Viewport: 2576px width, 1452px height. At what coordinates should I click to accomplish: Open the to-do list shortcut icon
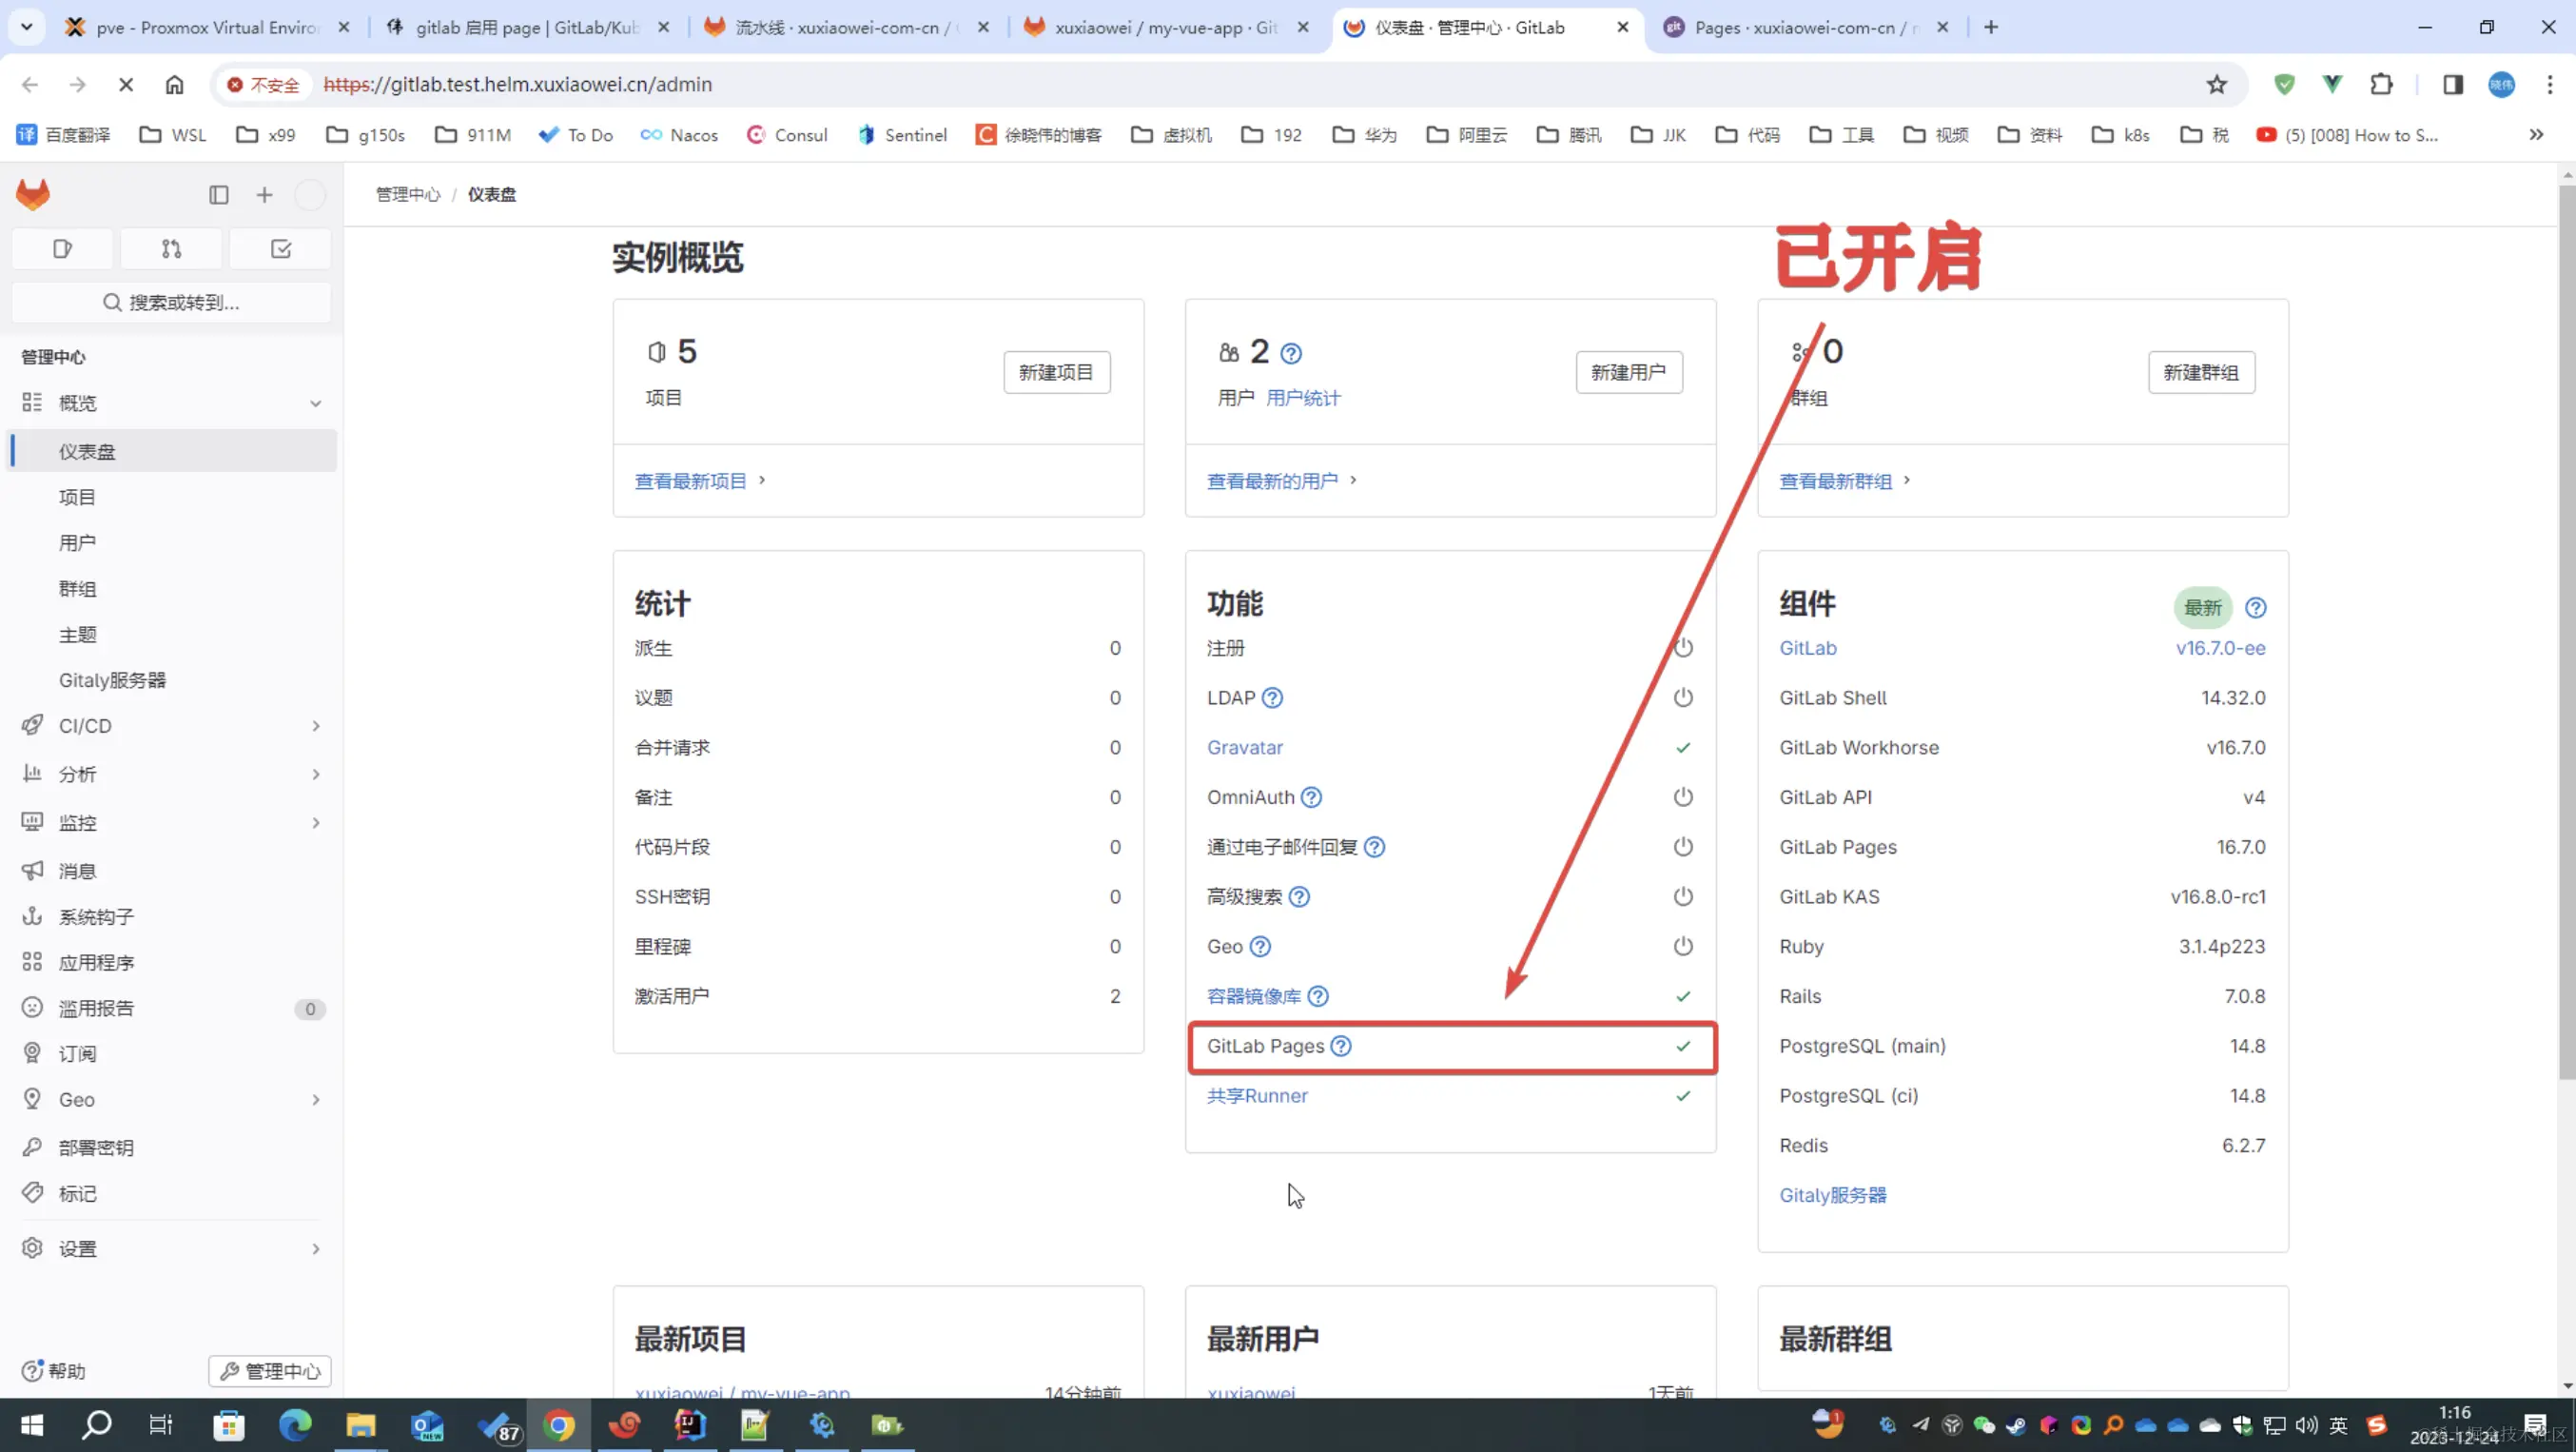pyautogui.click(x=281, y=249)
